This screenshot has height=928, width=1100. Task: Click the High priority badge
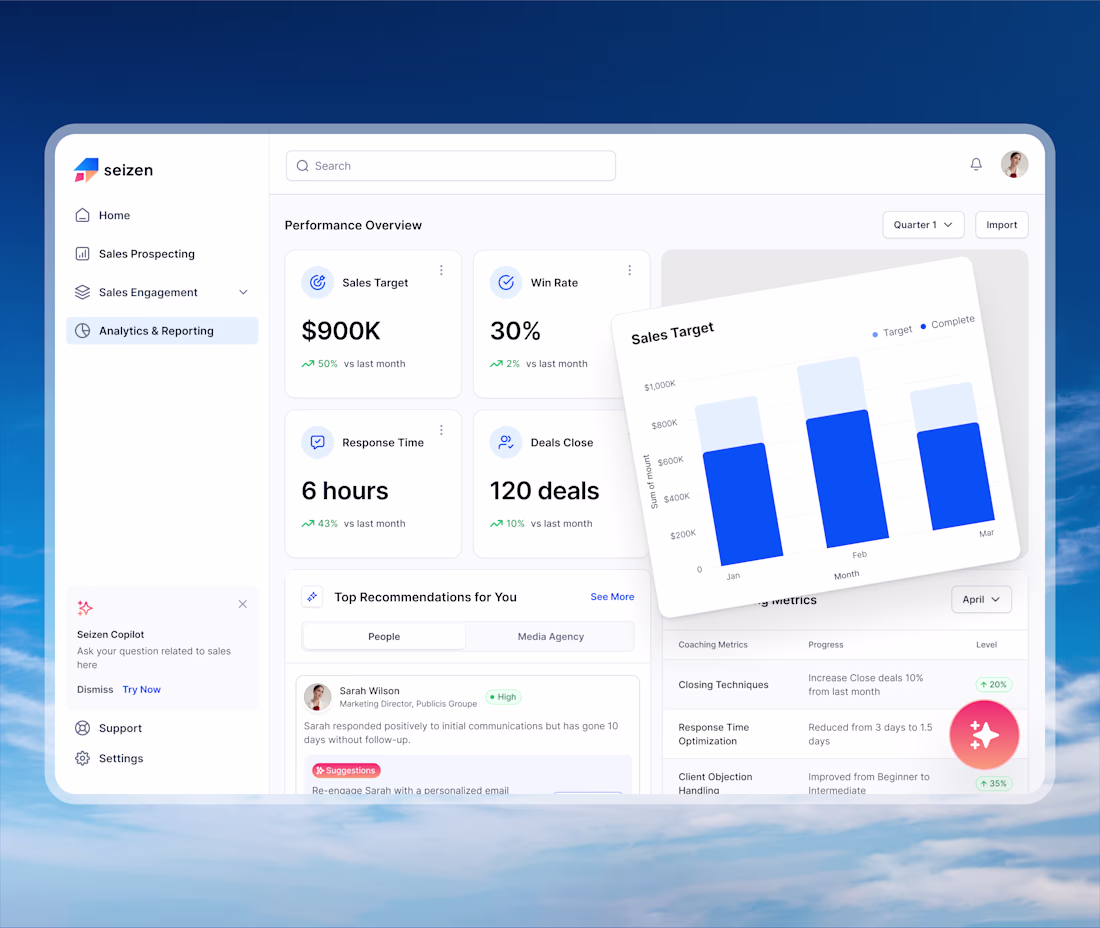click(504, 697)
